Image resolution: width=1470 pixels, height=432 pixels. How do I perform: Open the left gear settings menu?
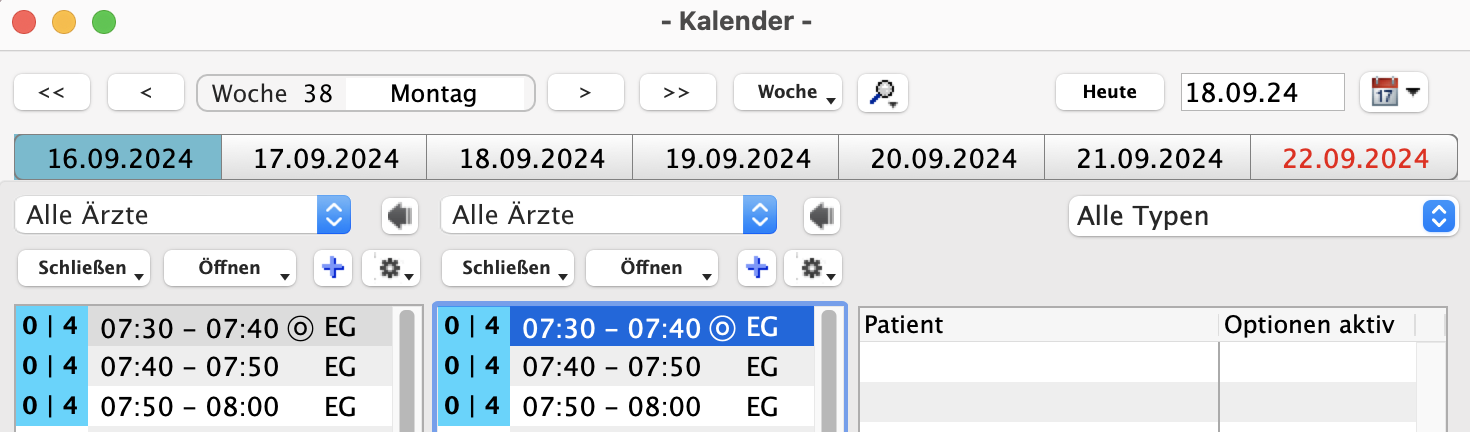390,268
